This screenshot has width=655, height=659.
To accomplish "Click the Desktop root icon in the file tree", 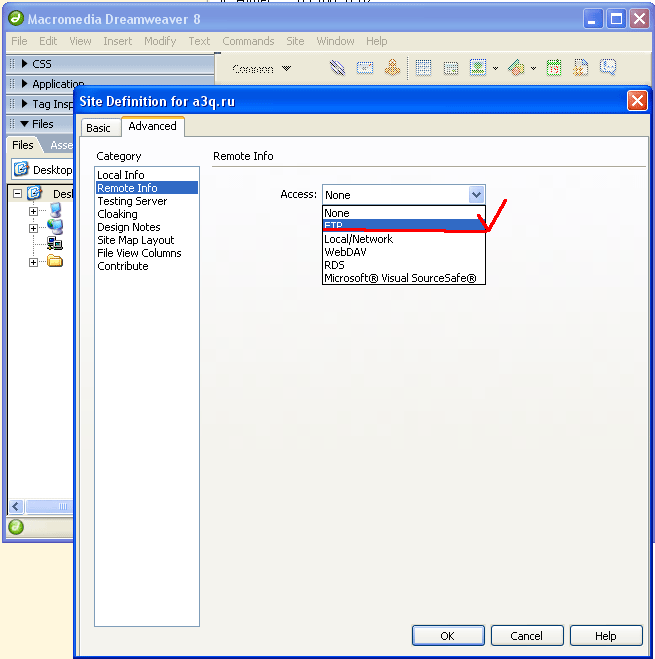I will 34,193.
